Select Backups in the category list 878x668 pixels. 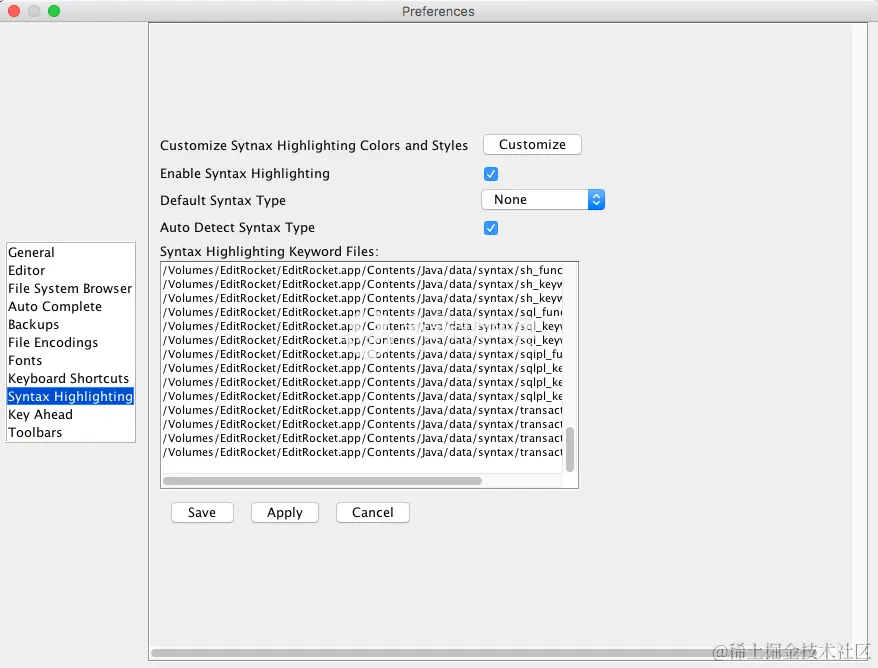(70, 324)
